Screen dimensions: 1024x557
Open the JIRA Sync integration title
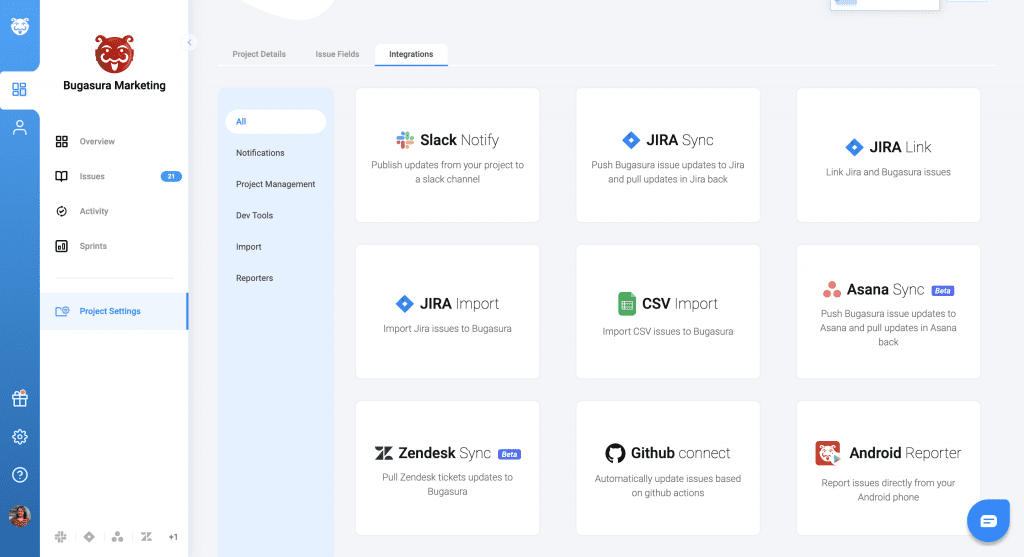point(680,140)
